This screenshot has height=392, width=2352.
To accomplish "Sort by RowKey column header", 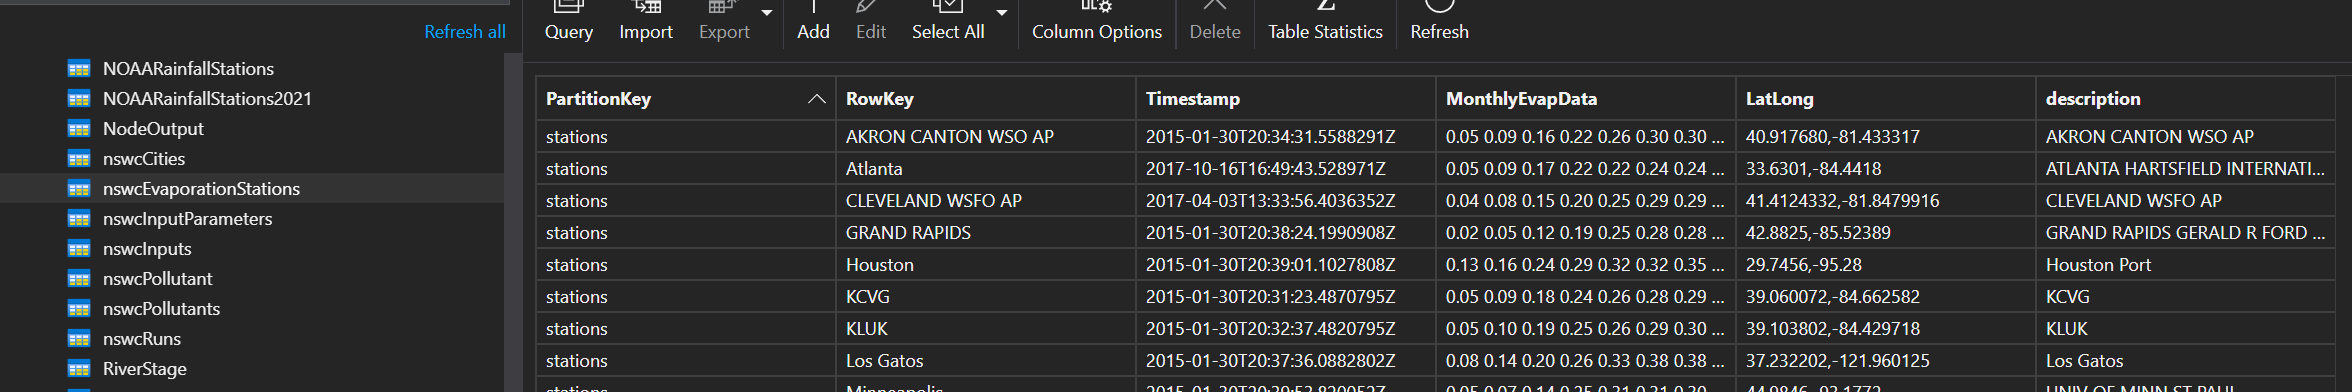I will coord(986,99).
